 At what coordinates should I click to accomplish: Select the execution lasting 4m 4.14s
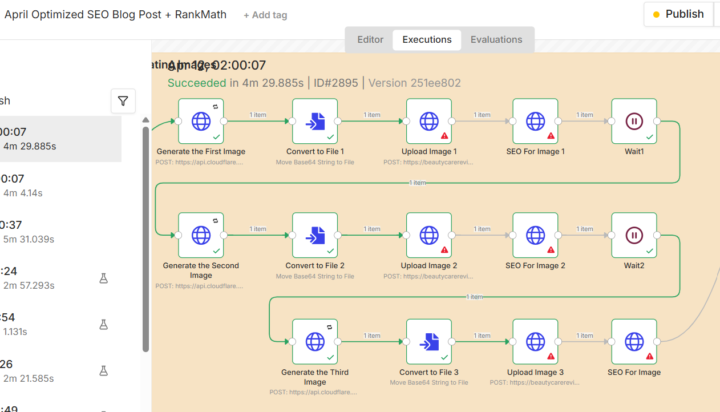coord(61,186)
